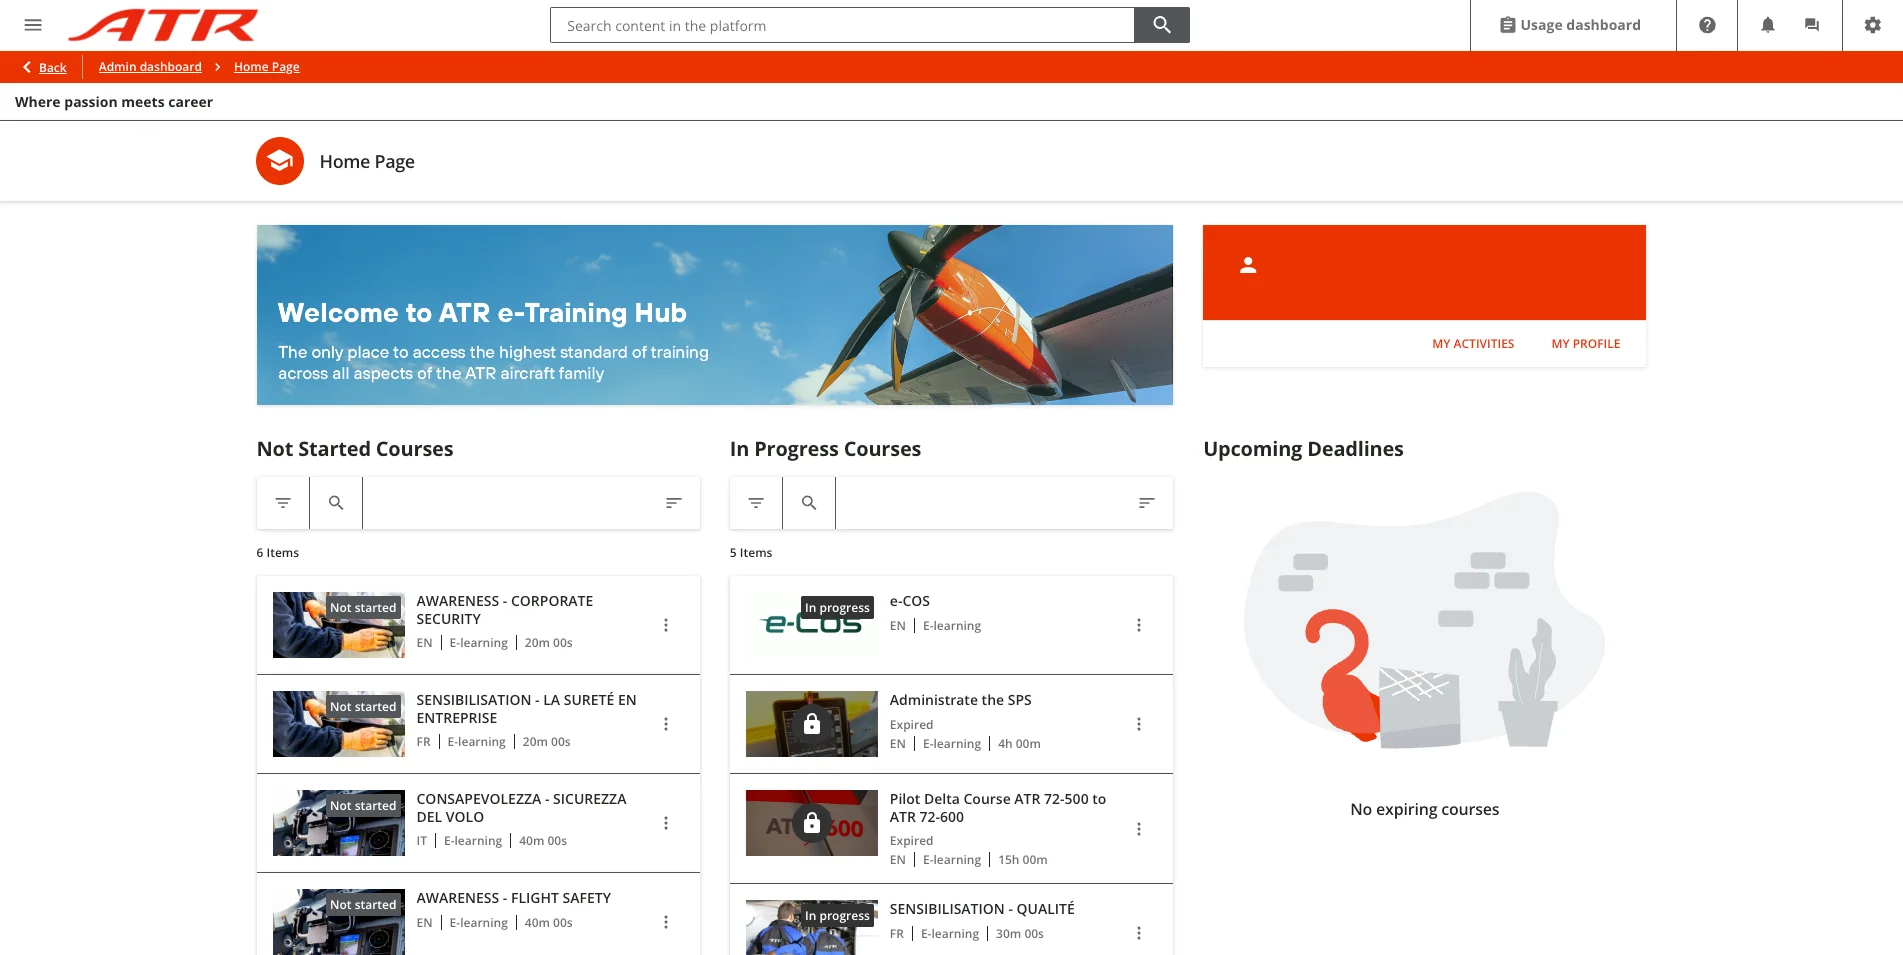The width and height of the screenshot is (1903, 955).
Task: Open sort options in Not Started Courses
Action: [x=674, y=503]
